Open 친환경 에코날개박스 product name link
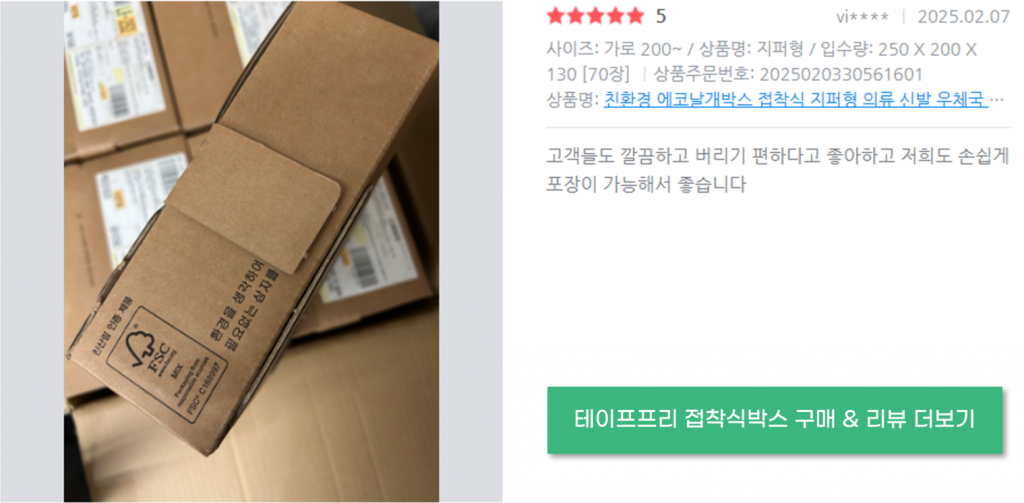Screen dimensions: 1024x503 (x=795, y=100)
